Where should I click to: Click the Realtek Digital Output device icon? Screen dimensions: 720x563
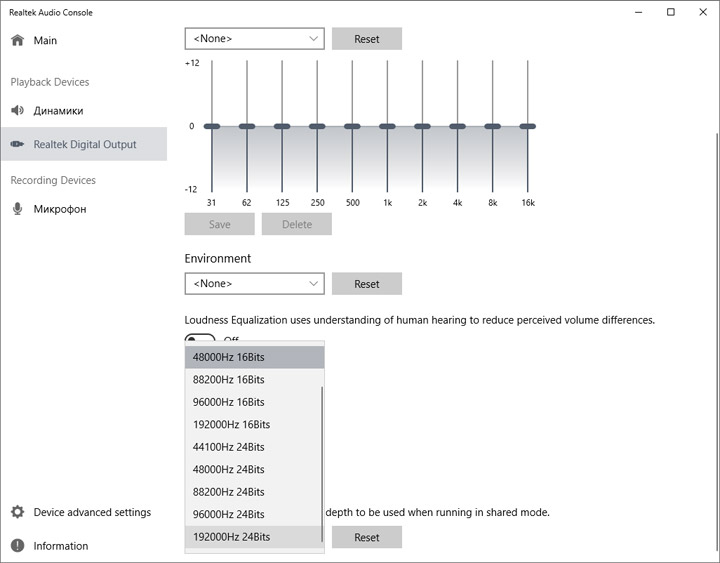pos(17,144)
